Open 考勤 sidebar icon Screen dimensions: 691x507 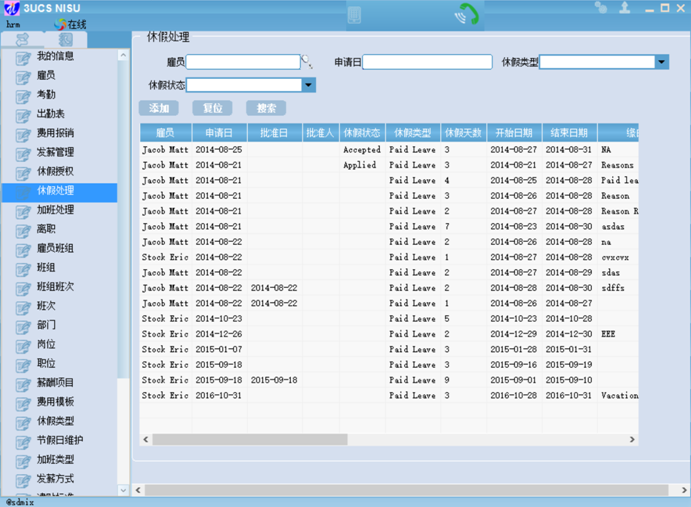pyautogui.click(x=23, y=97)
